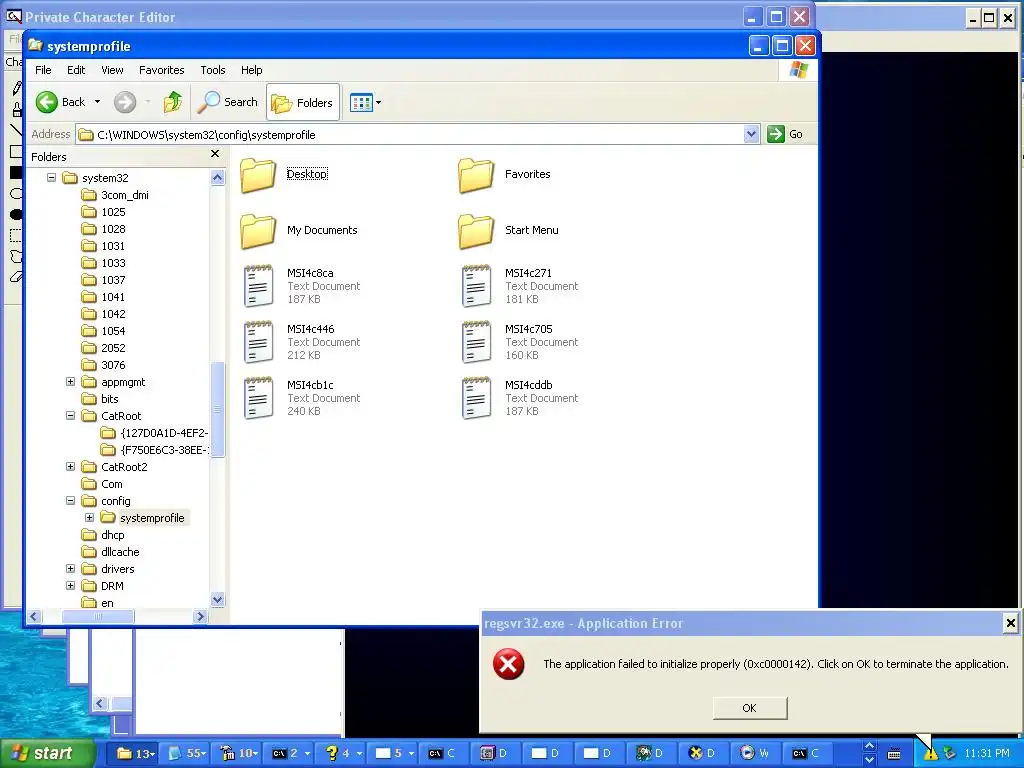The image size is (1024, 768).
Task: Select the MSI4cb1c text document icon
Action: click(x=258, y=398)
